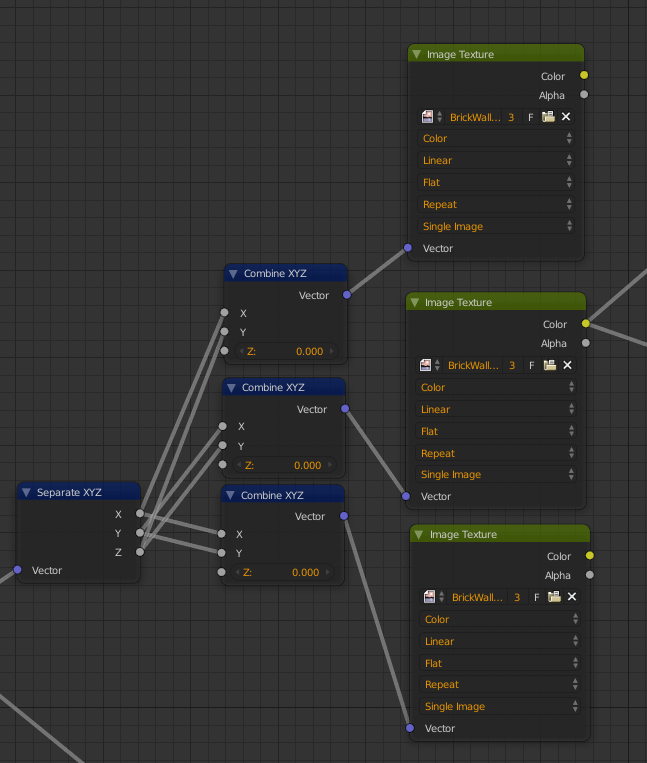Click BrickWall image name in middle Image Texture node
The image size is (647, 763).
pyautogui.click(x=472, y=366)
